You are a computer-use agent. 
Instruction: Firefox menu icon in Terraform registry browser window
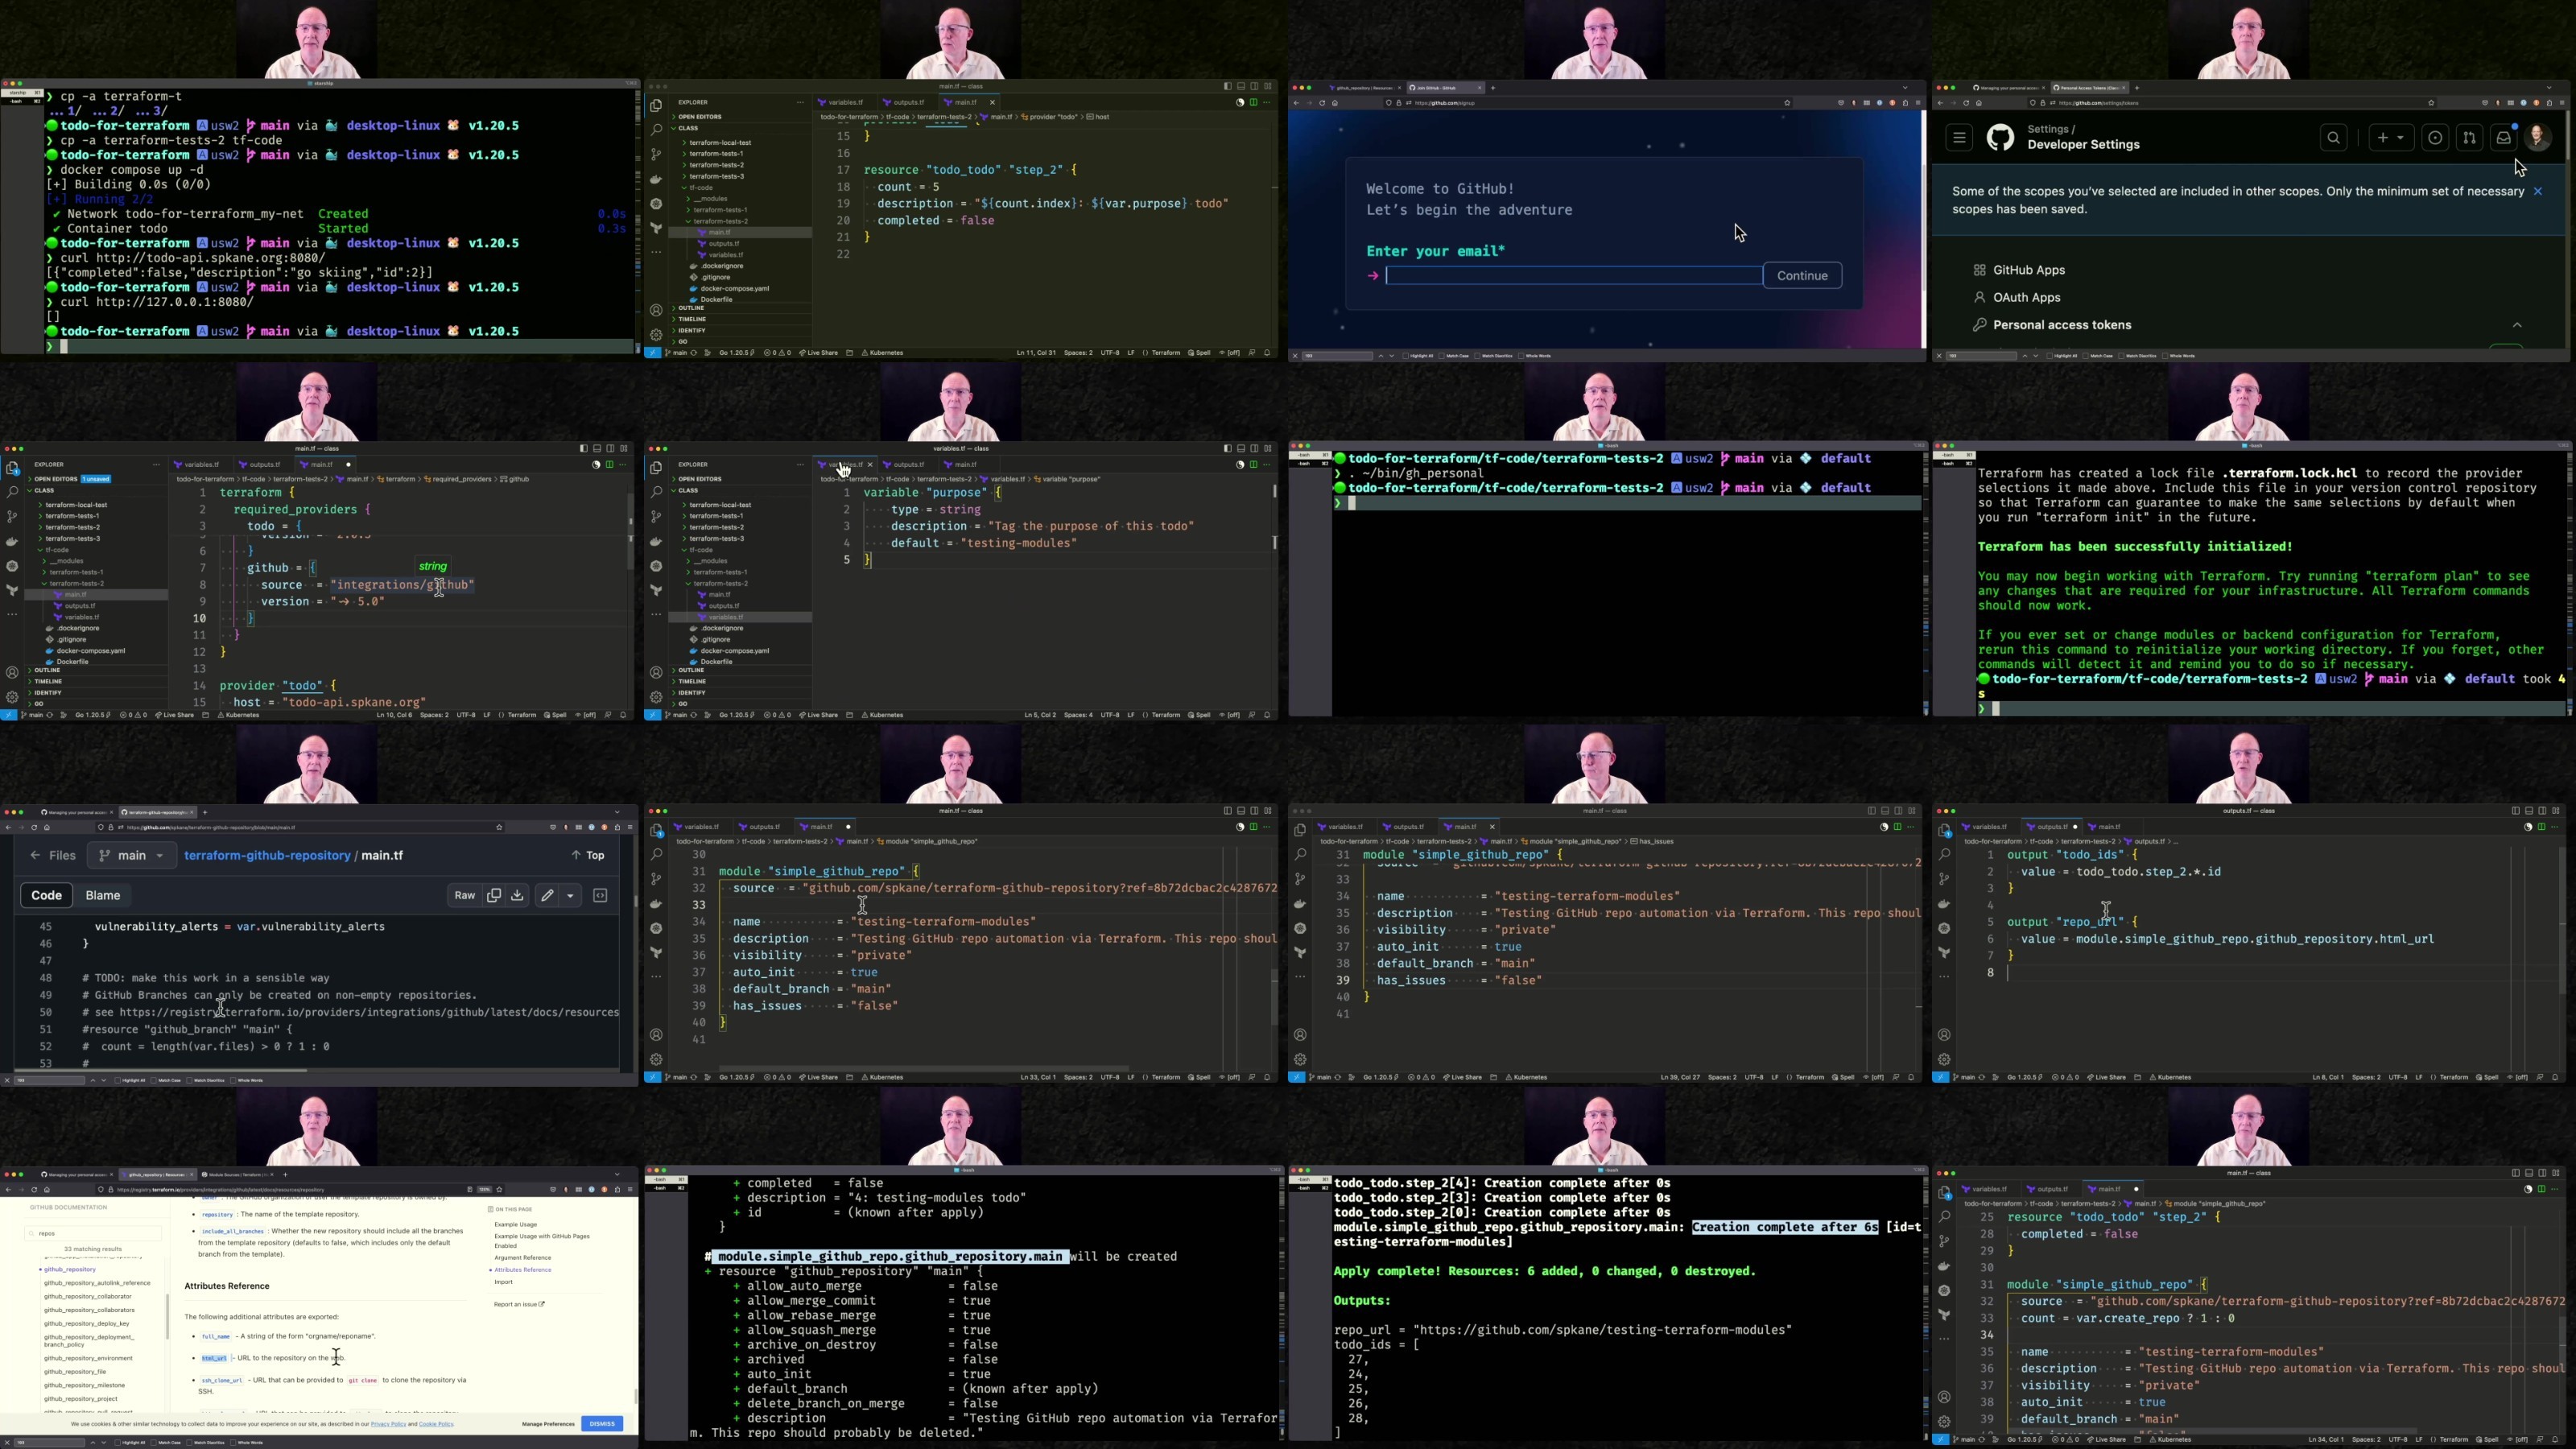[630, 1190]
